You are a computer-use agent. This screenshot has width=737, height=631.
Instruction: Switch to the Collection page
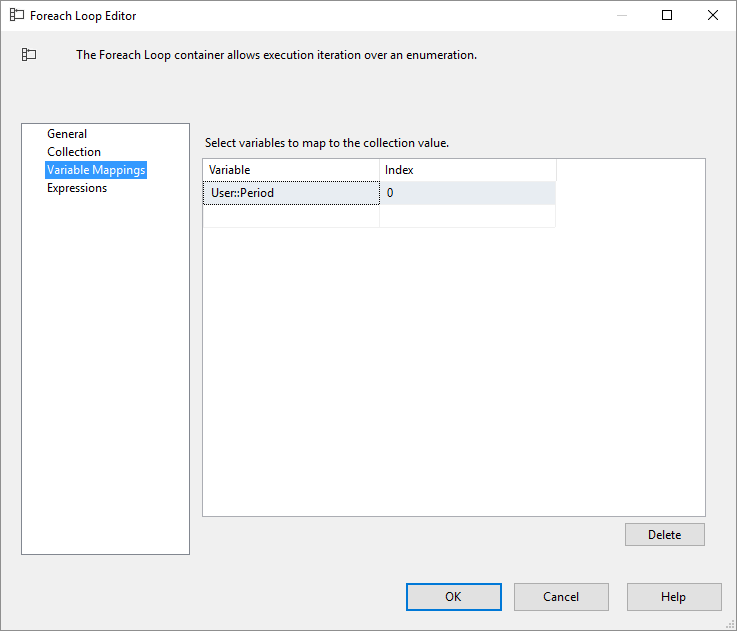(74, 152)
